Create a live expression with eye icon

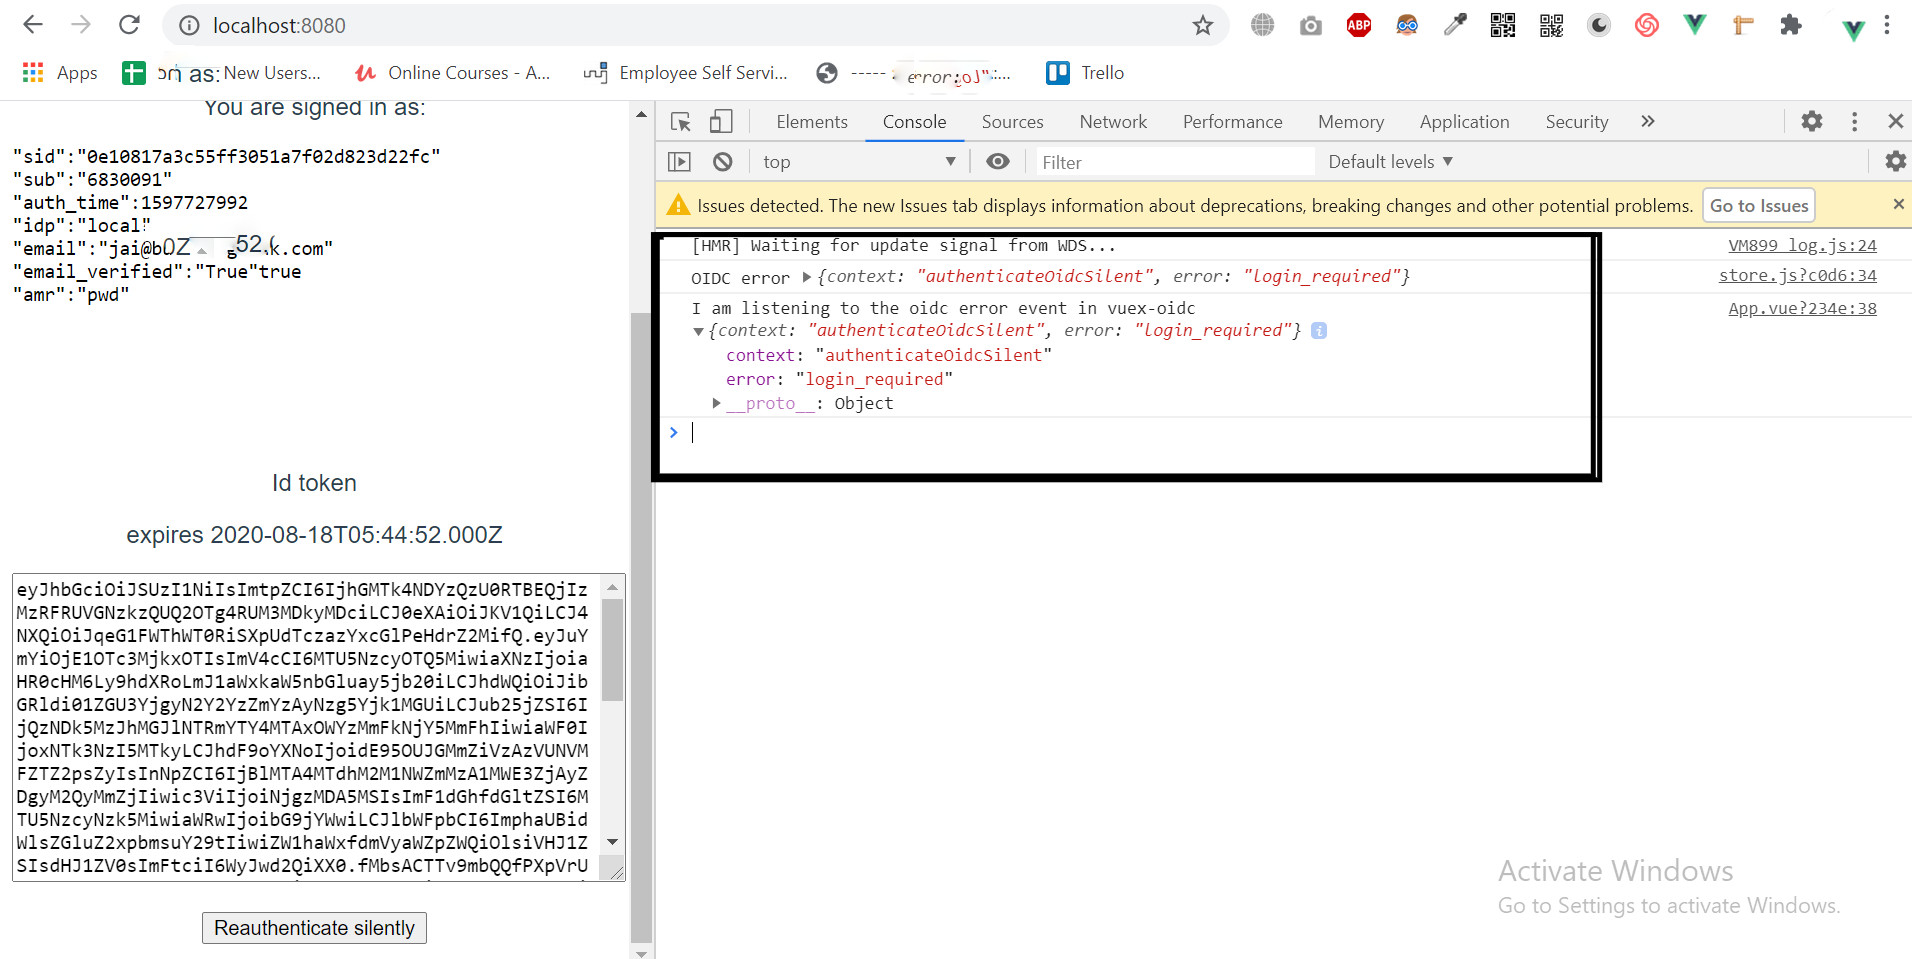(x=998, y=162)
